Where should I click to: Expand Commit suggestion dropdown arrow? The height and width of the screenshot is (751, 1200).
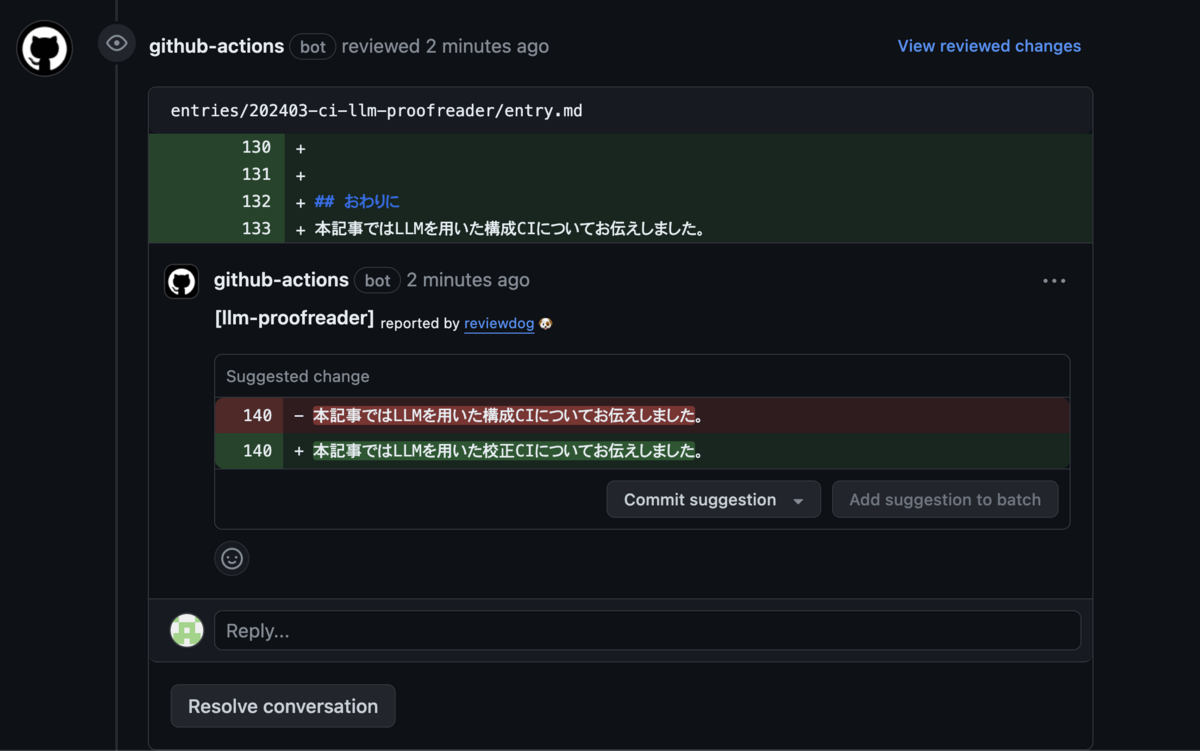pyautogui.click(x=799, y=500)
